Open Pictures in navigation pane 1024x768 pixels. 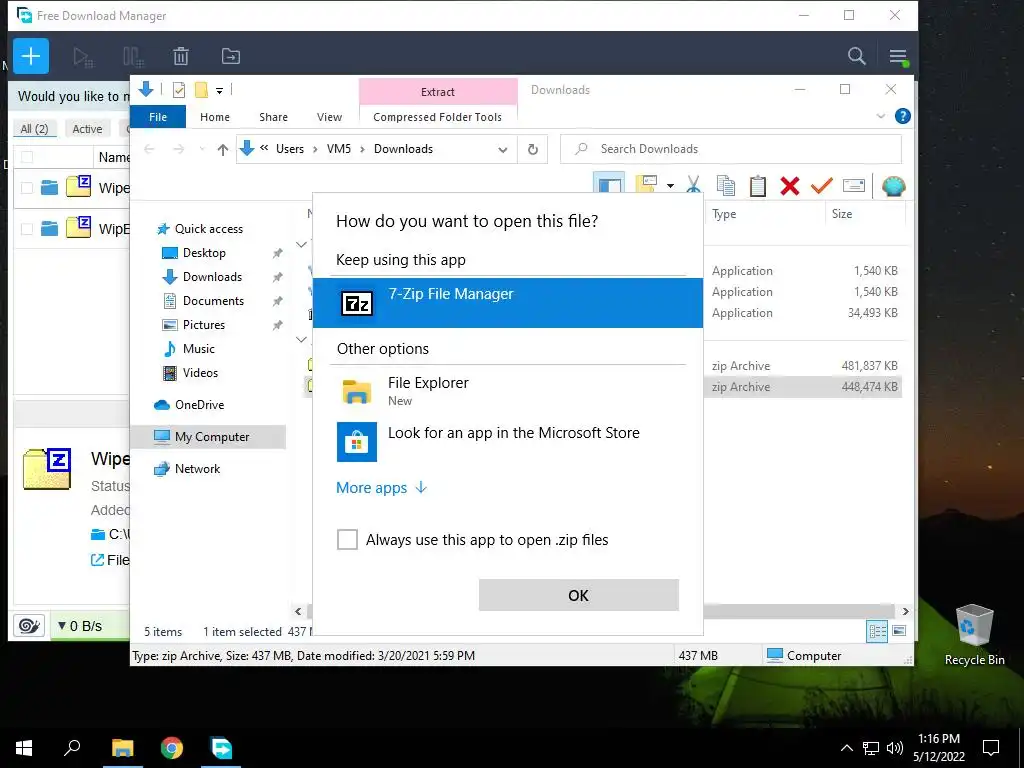coord(203,325)
